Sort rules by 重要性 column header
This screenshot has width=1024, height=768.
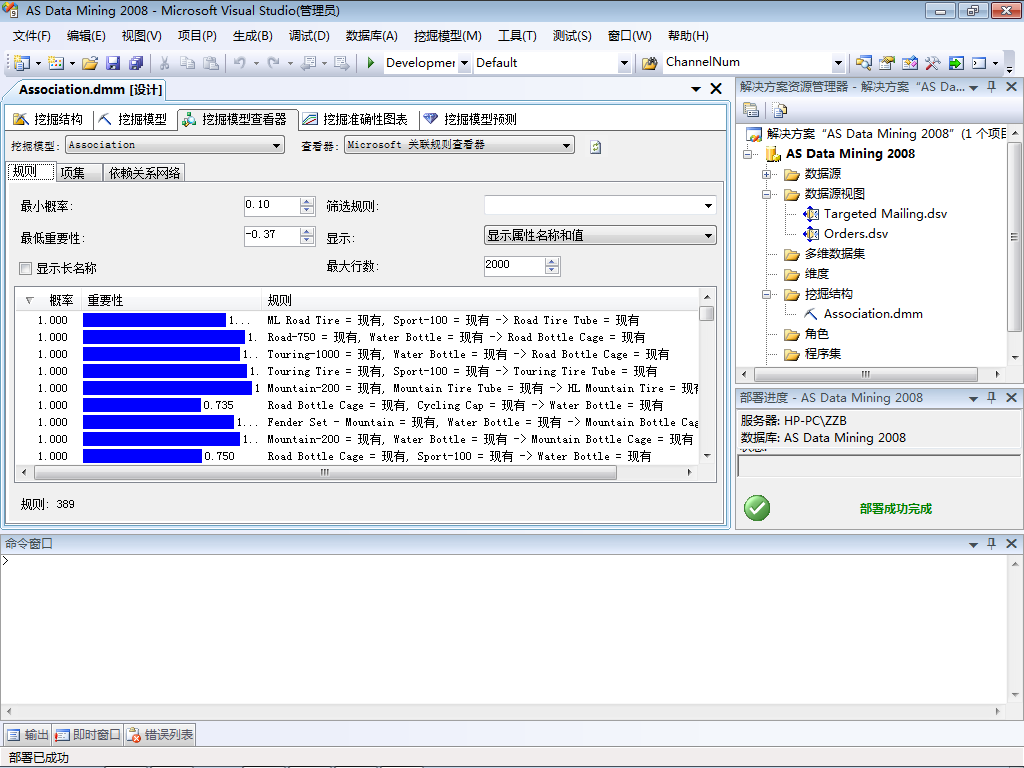(171, 300)
